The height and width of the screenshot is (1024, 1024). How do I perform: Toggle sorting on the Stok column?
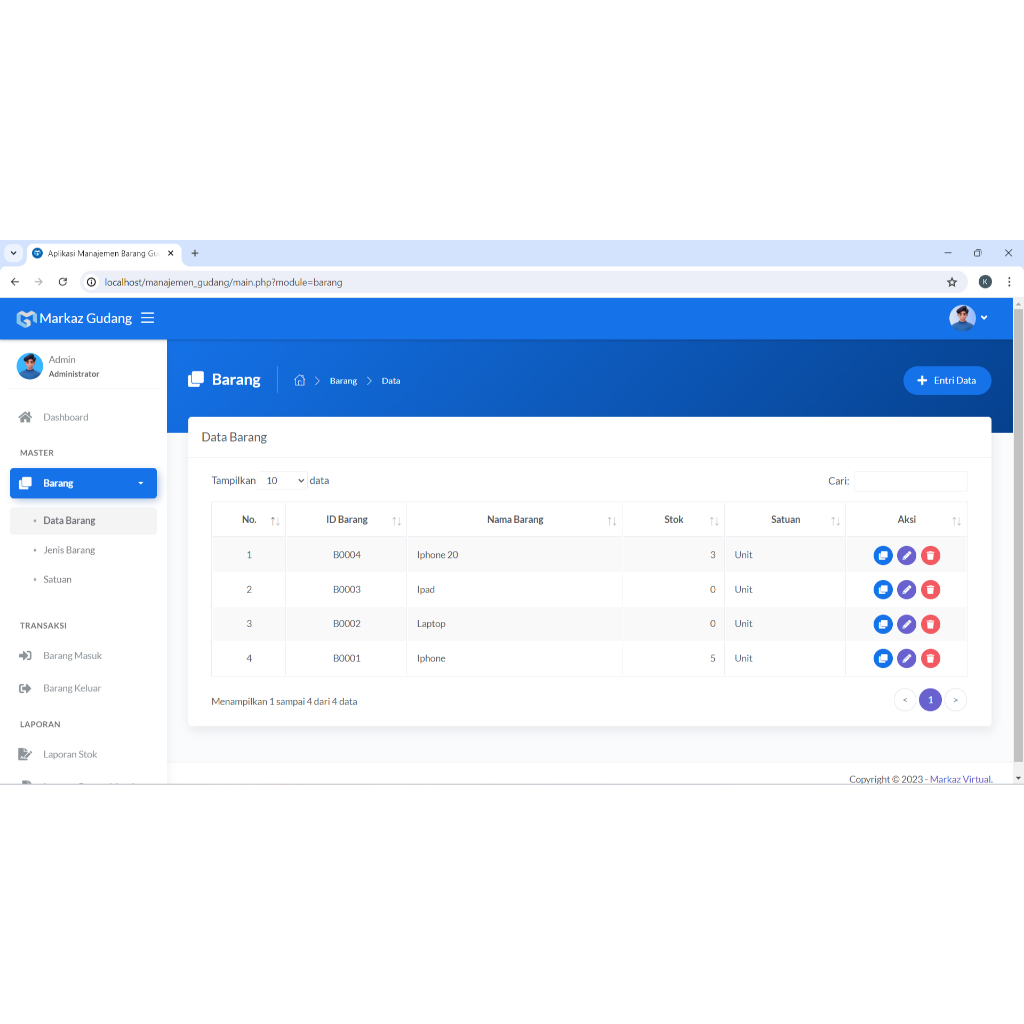click(x=714, y=520)
